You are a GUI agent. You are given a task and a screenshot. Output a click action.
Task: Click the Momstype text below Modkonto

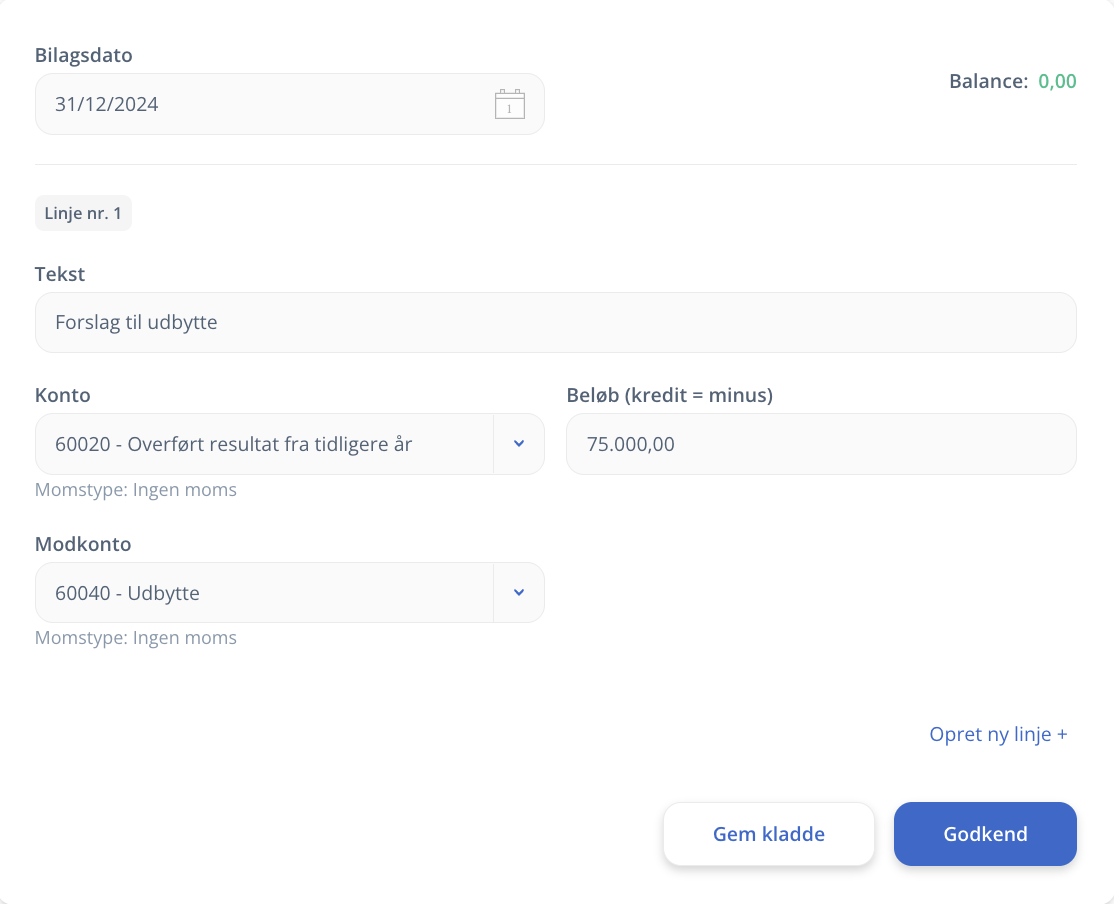tap(136, 638)
